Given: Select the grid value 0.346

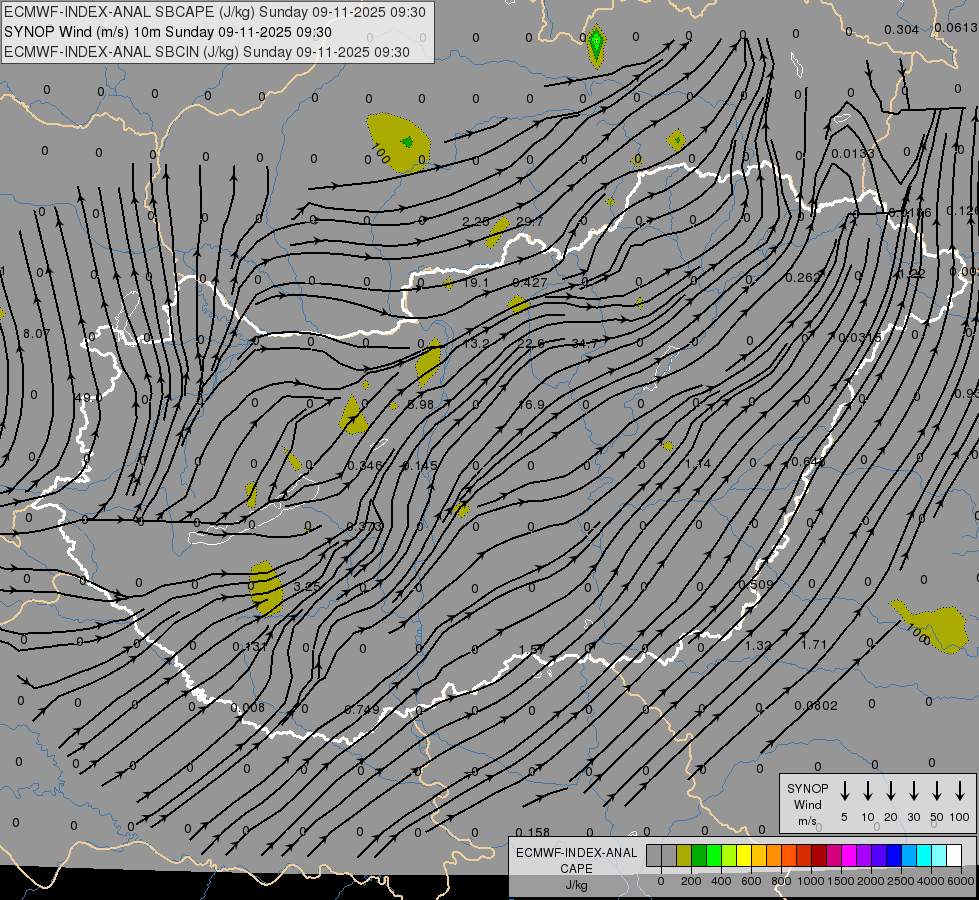Looking at the screenshot, I should (365, 465).
